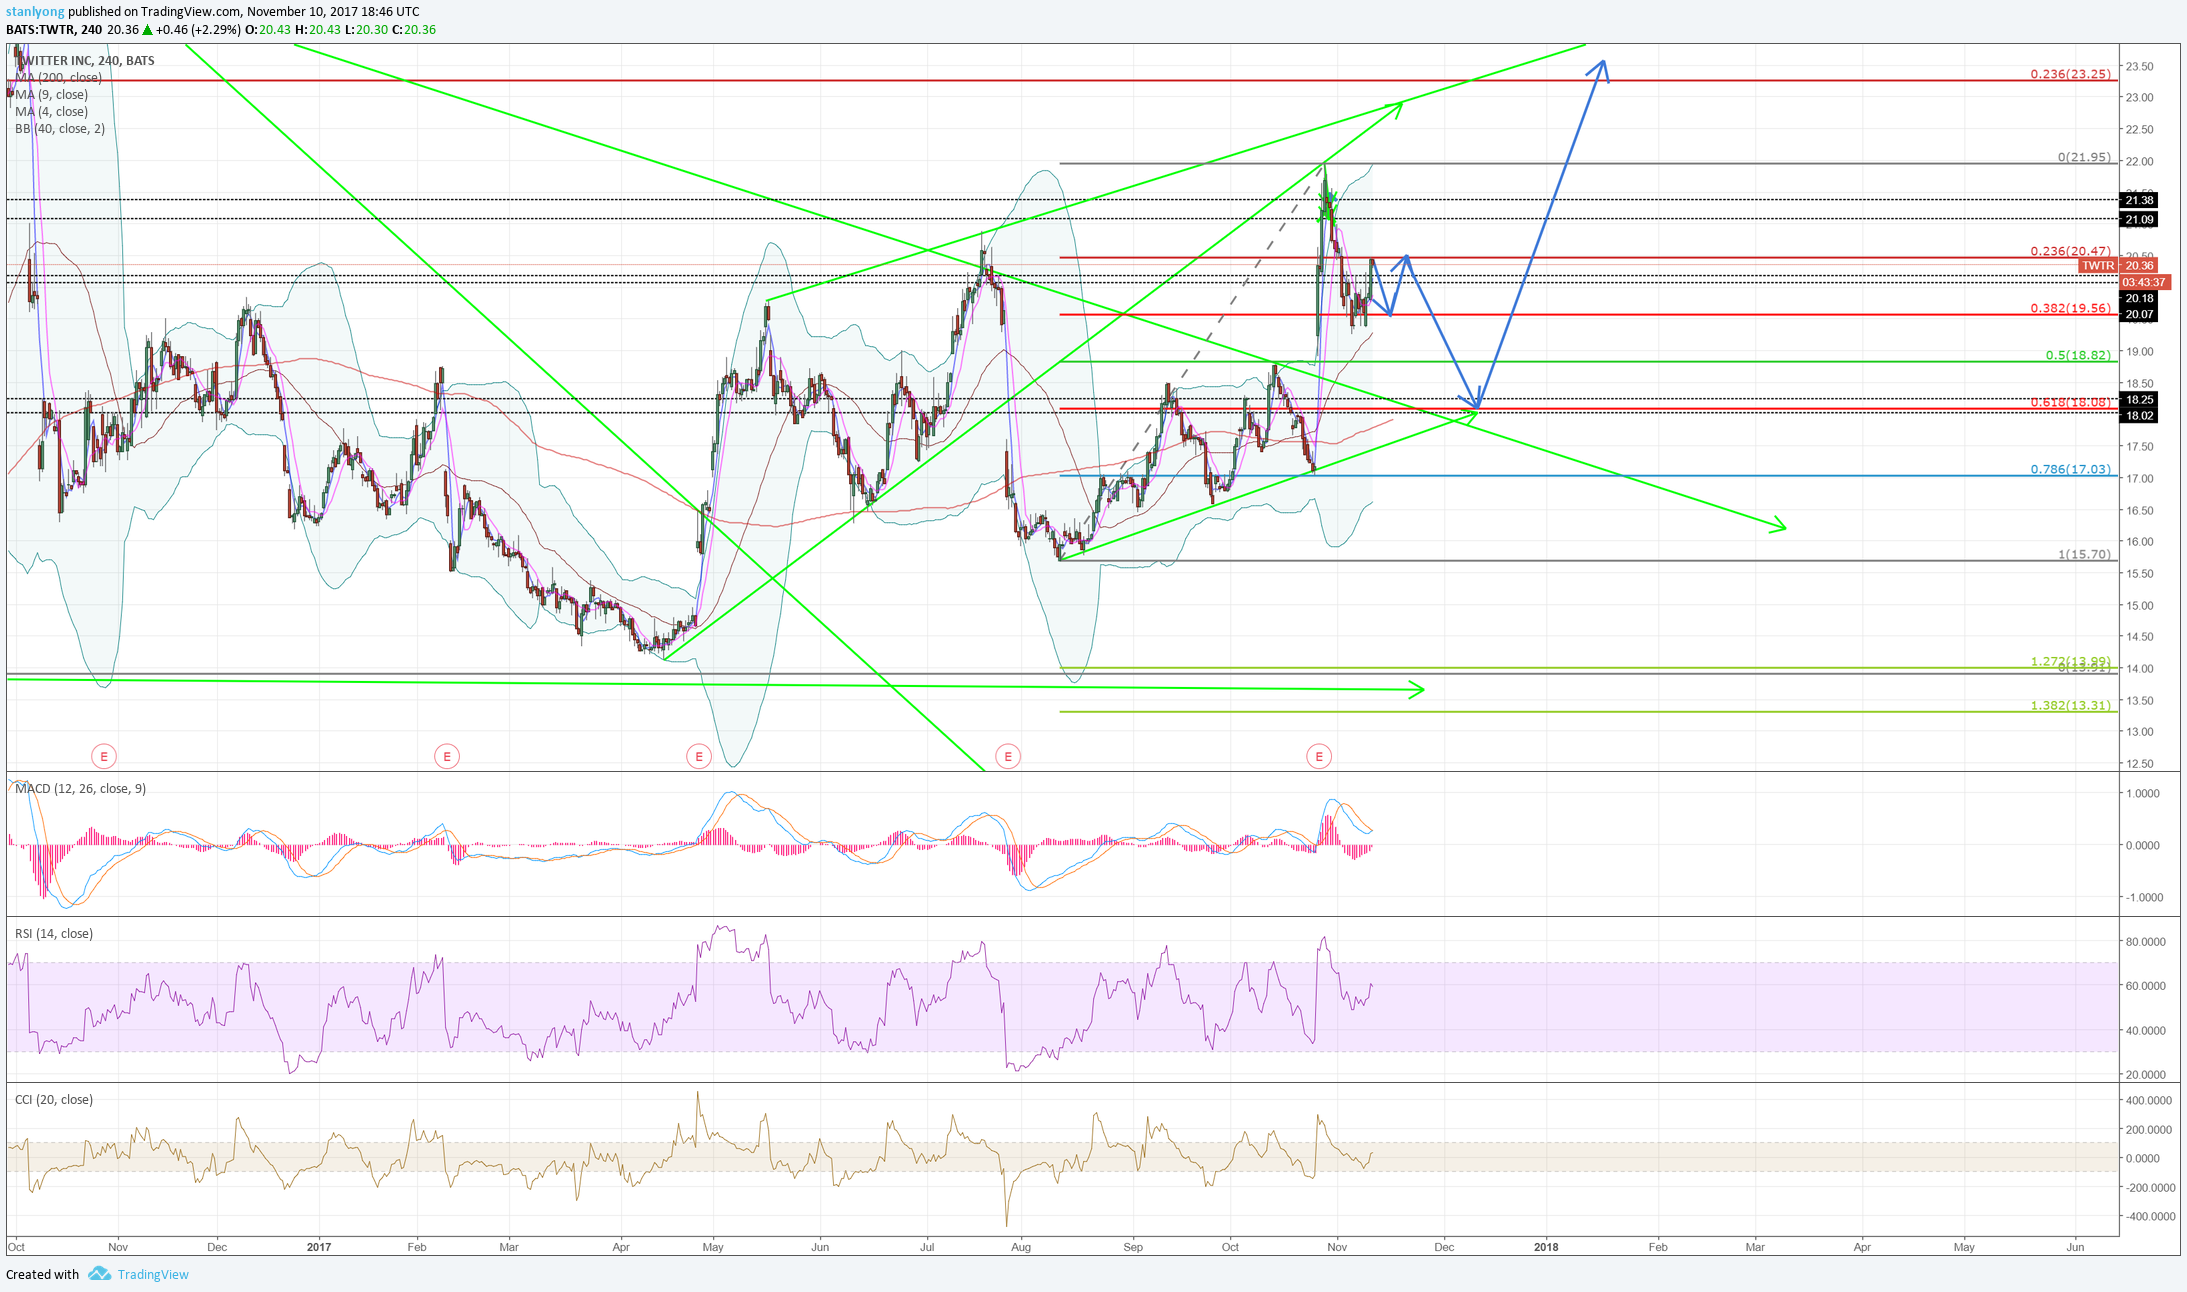Click the 18.02 price label

[x=2139, y=415]
